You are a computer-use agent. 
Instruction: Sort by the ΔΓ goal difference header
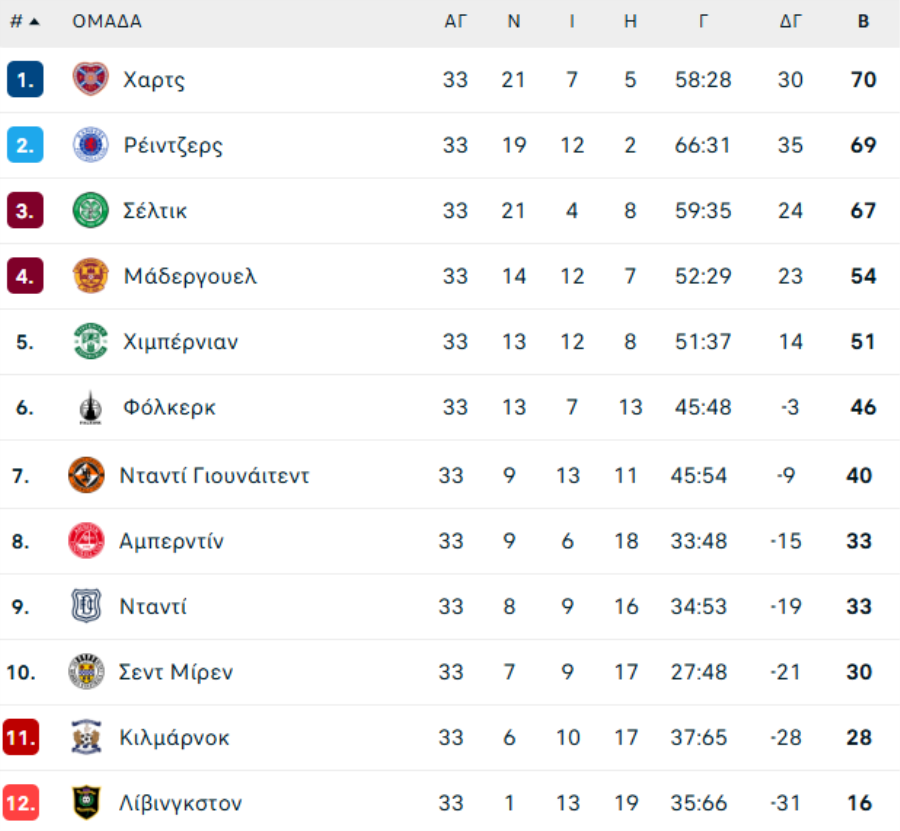coord(790,22)
